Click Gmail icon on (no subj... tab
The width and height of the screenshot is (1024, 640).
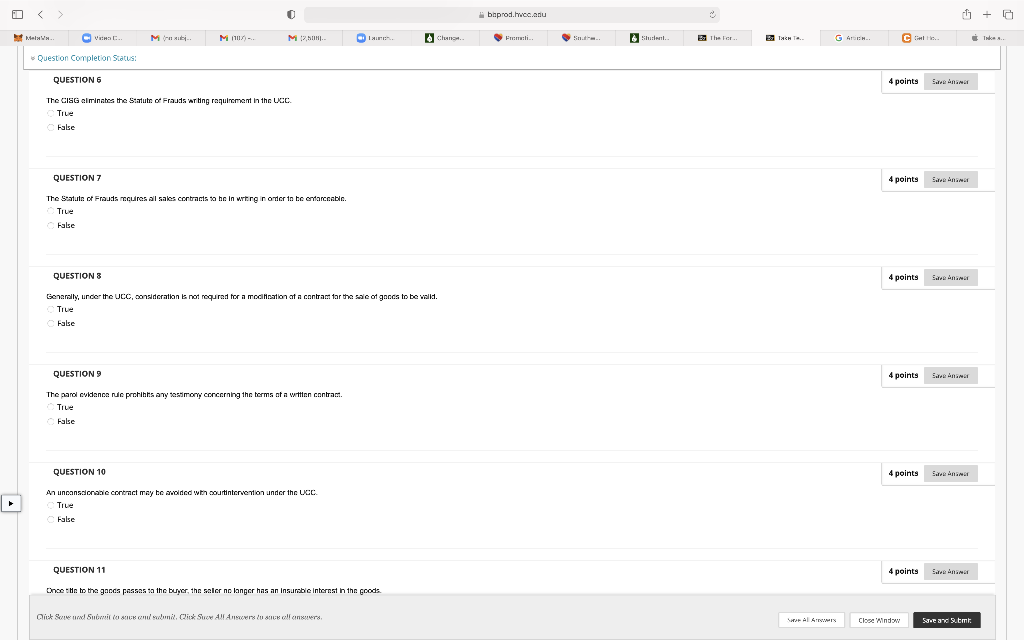point(155,38)
